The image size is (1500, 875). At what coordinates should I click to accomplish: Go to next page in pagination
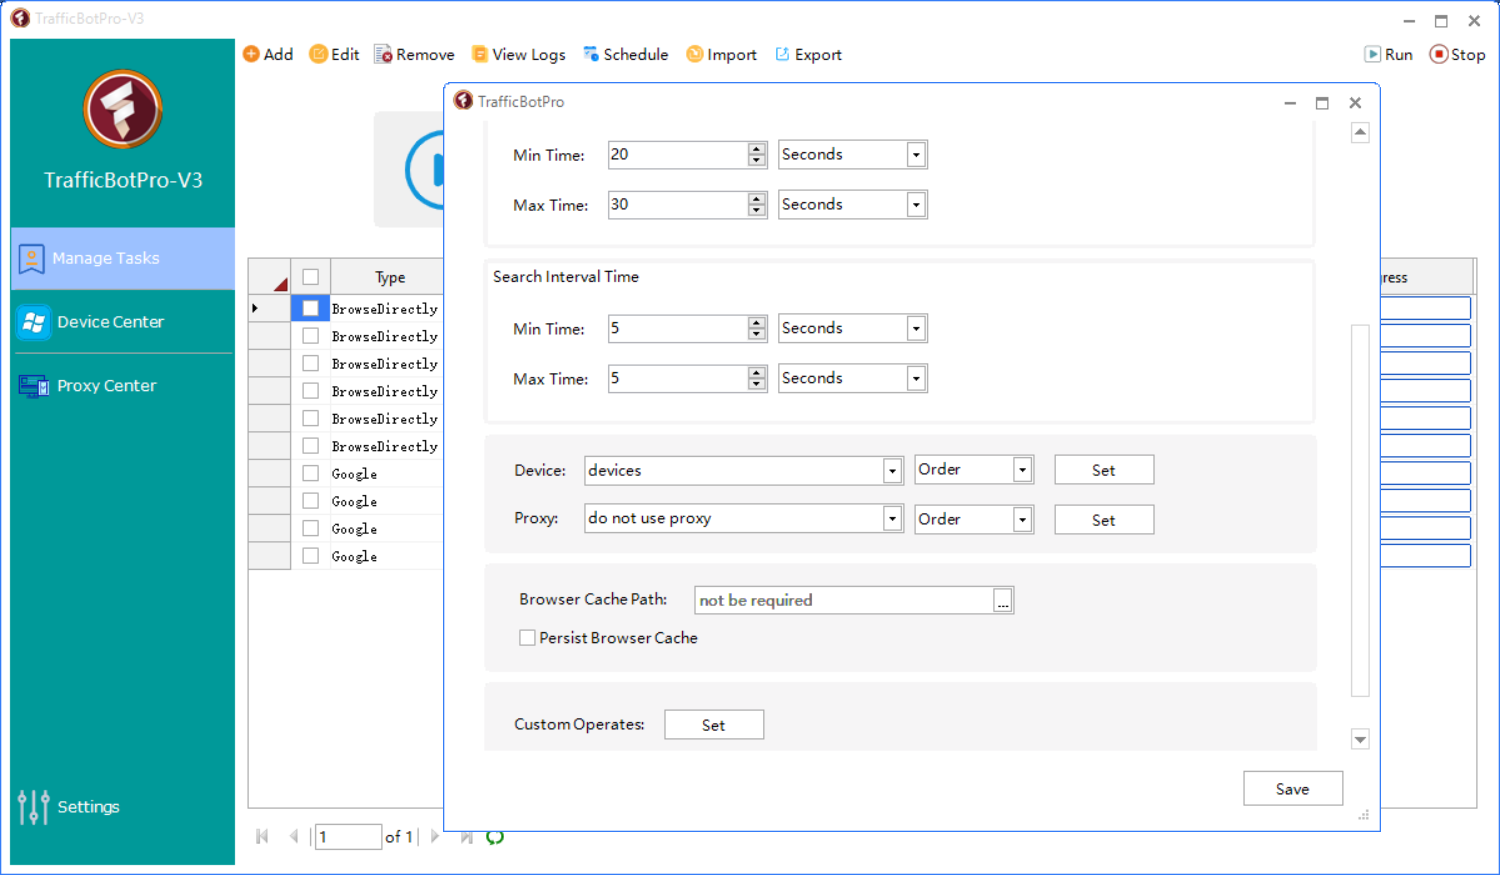pyautogui.click(x=434, y=836)
